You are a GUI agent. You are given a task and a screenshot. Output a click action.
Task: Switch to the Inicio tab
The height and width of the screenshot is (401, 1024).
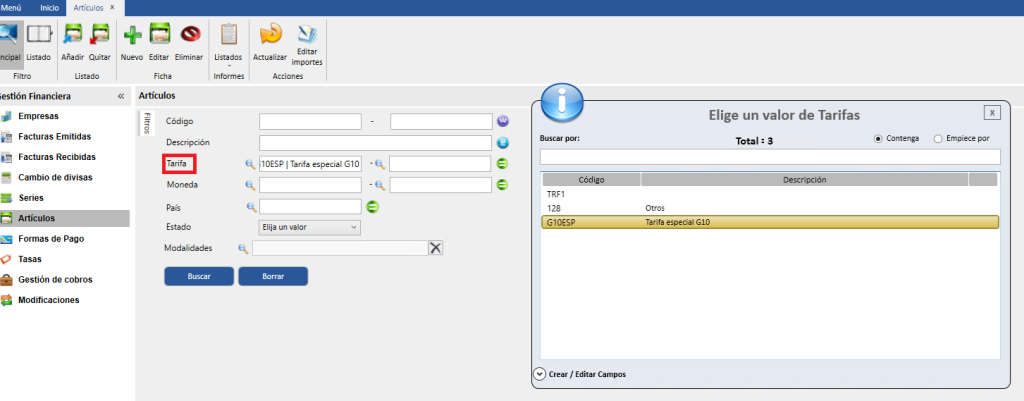(x=49, y=8)
